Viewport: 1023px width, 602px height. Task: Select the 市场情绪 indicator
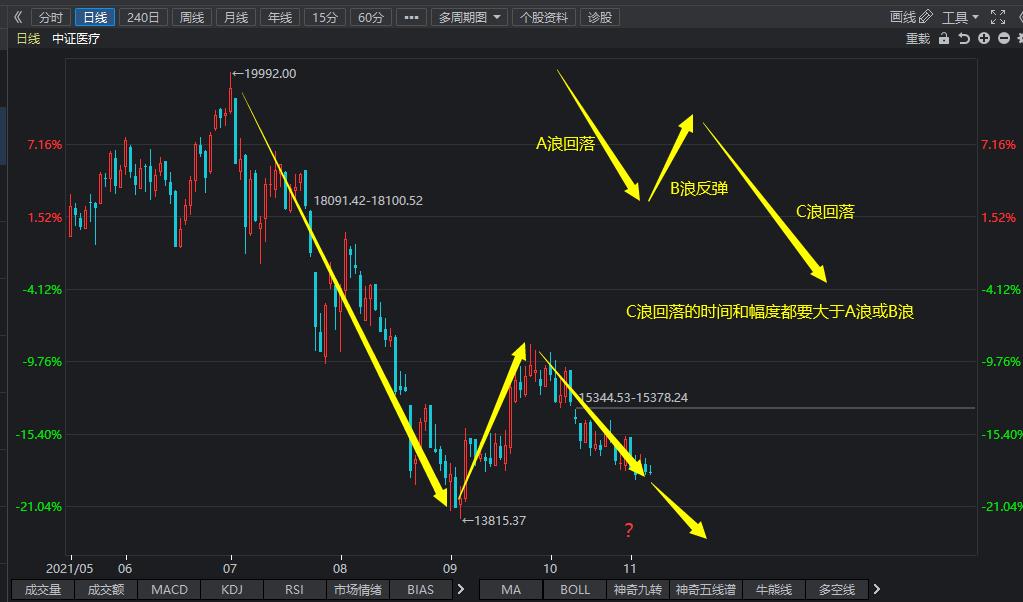357,589
